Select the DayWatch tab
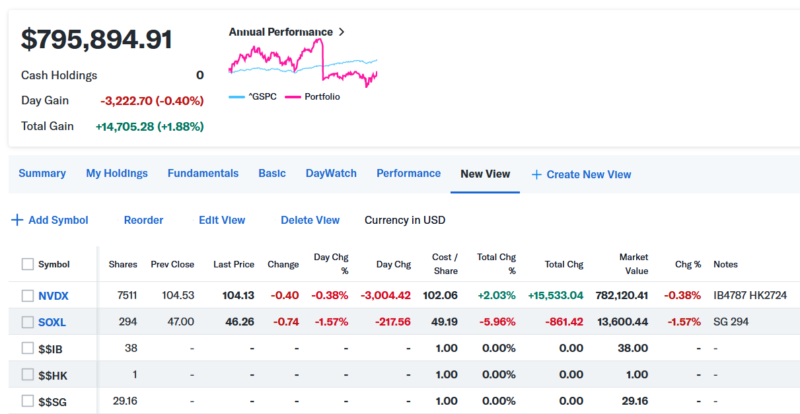 click(330, 174)
